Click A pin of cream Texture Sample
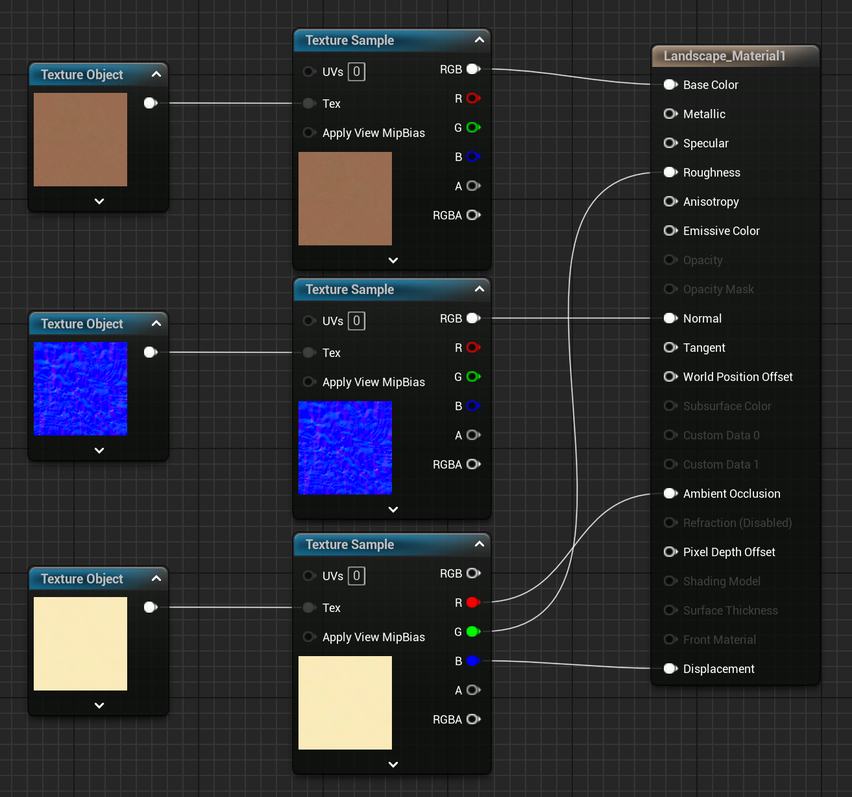 coord(473,690)
